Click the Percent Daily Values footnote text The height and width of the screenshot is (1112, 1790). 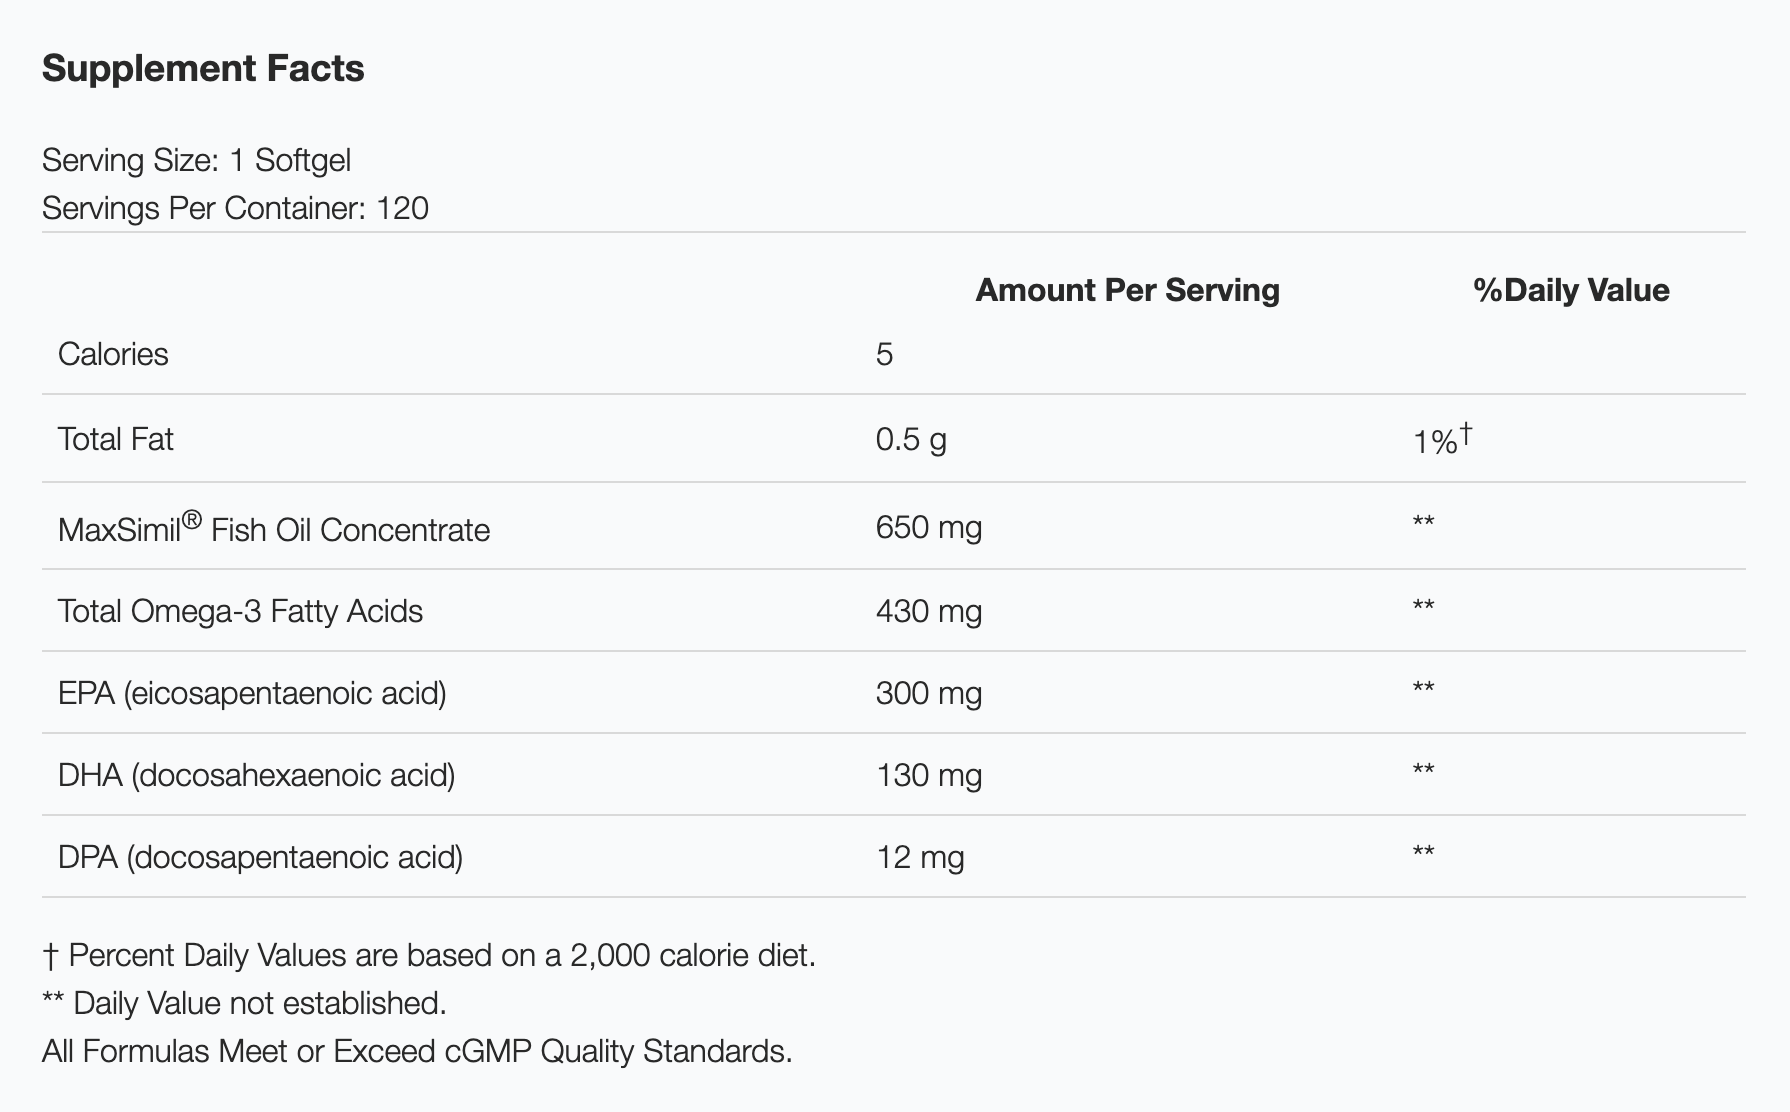point(429,955)
